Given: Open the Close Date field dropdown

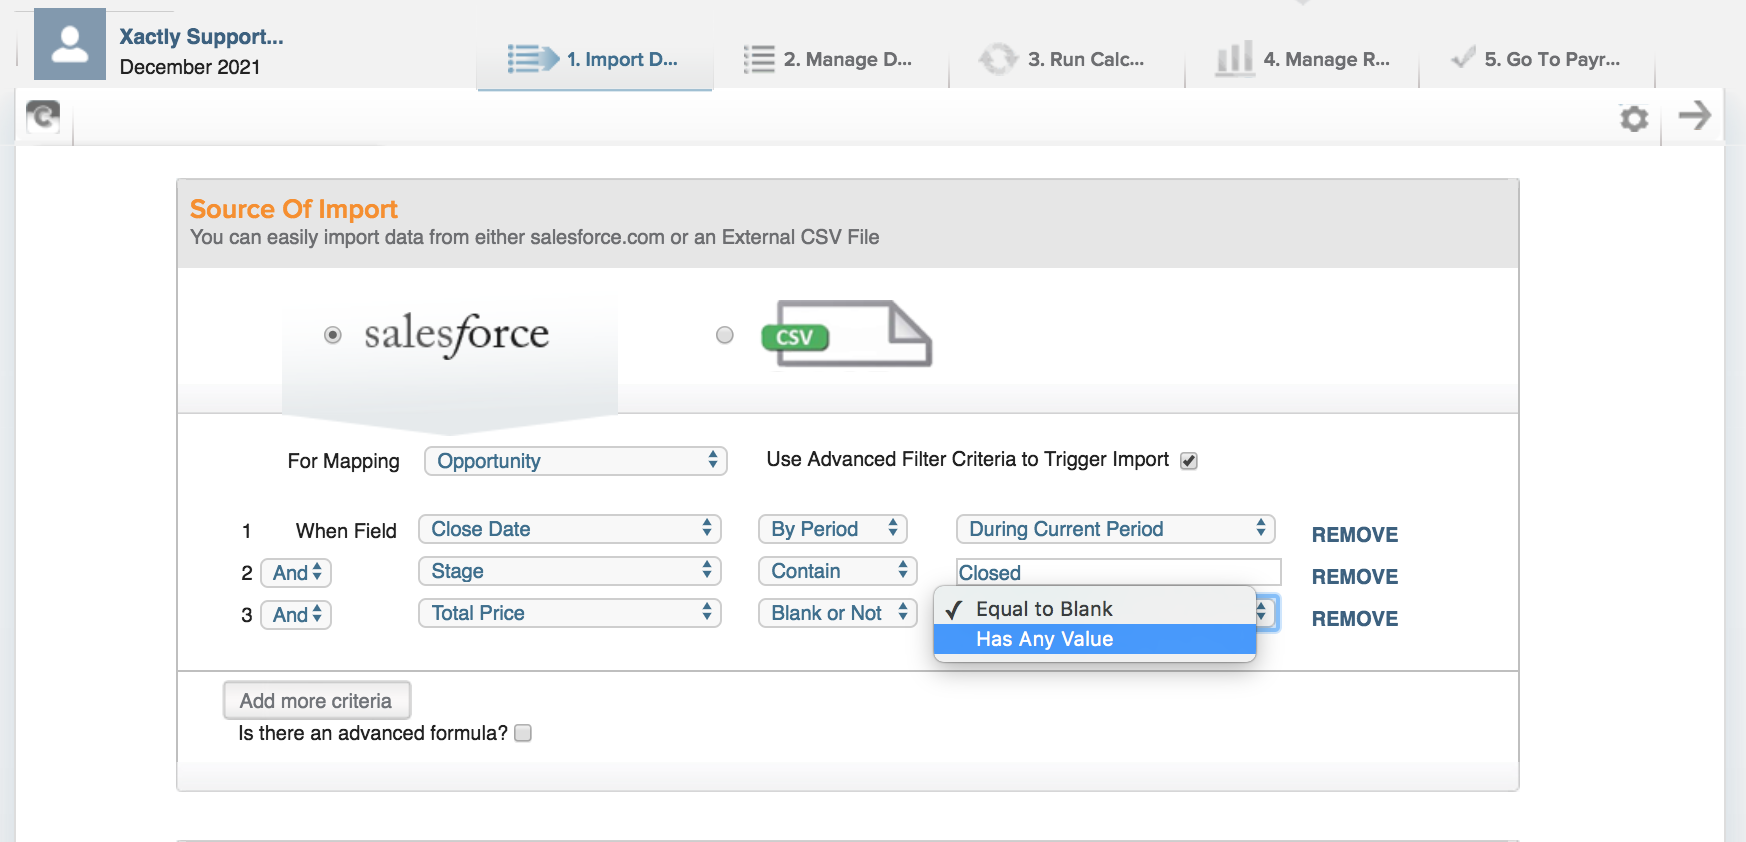Looking at the screenshot, I should click(x=570, y=529).
